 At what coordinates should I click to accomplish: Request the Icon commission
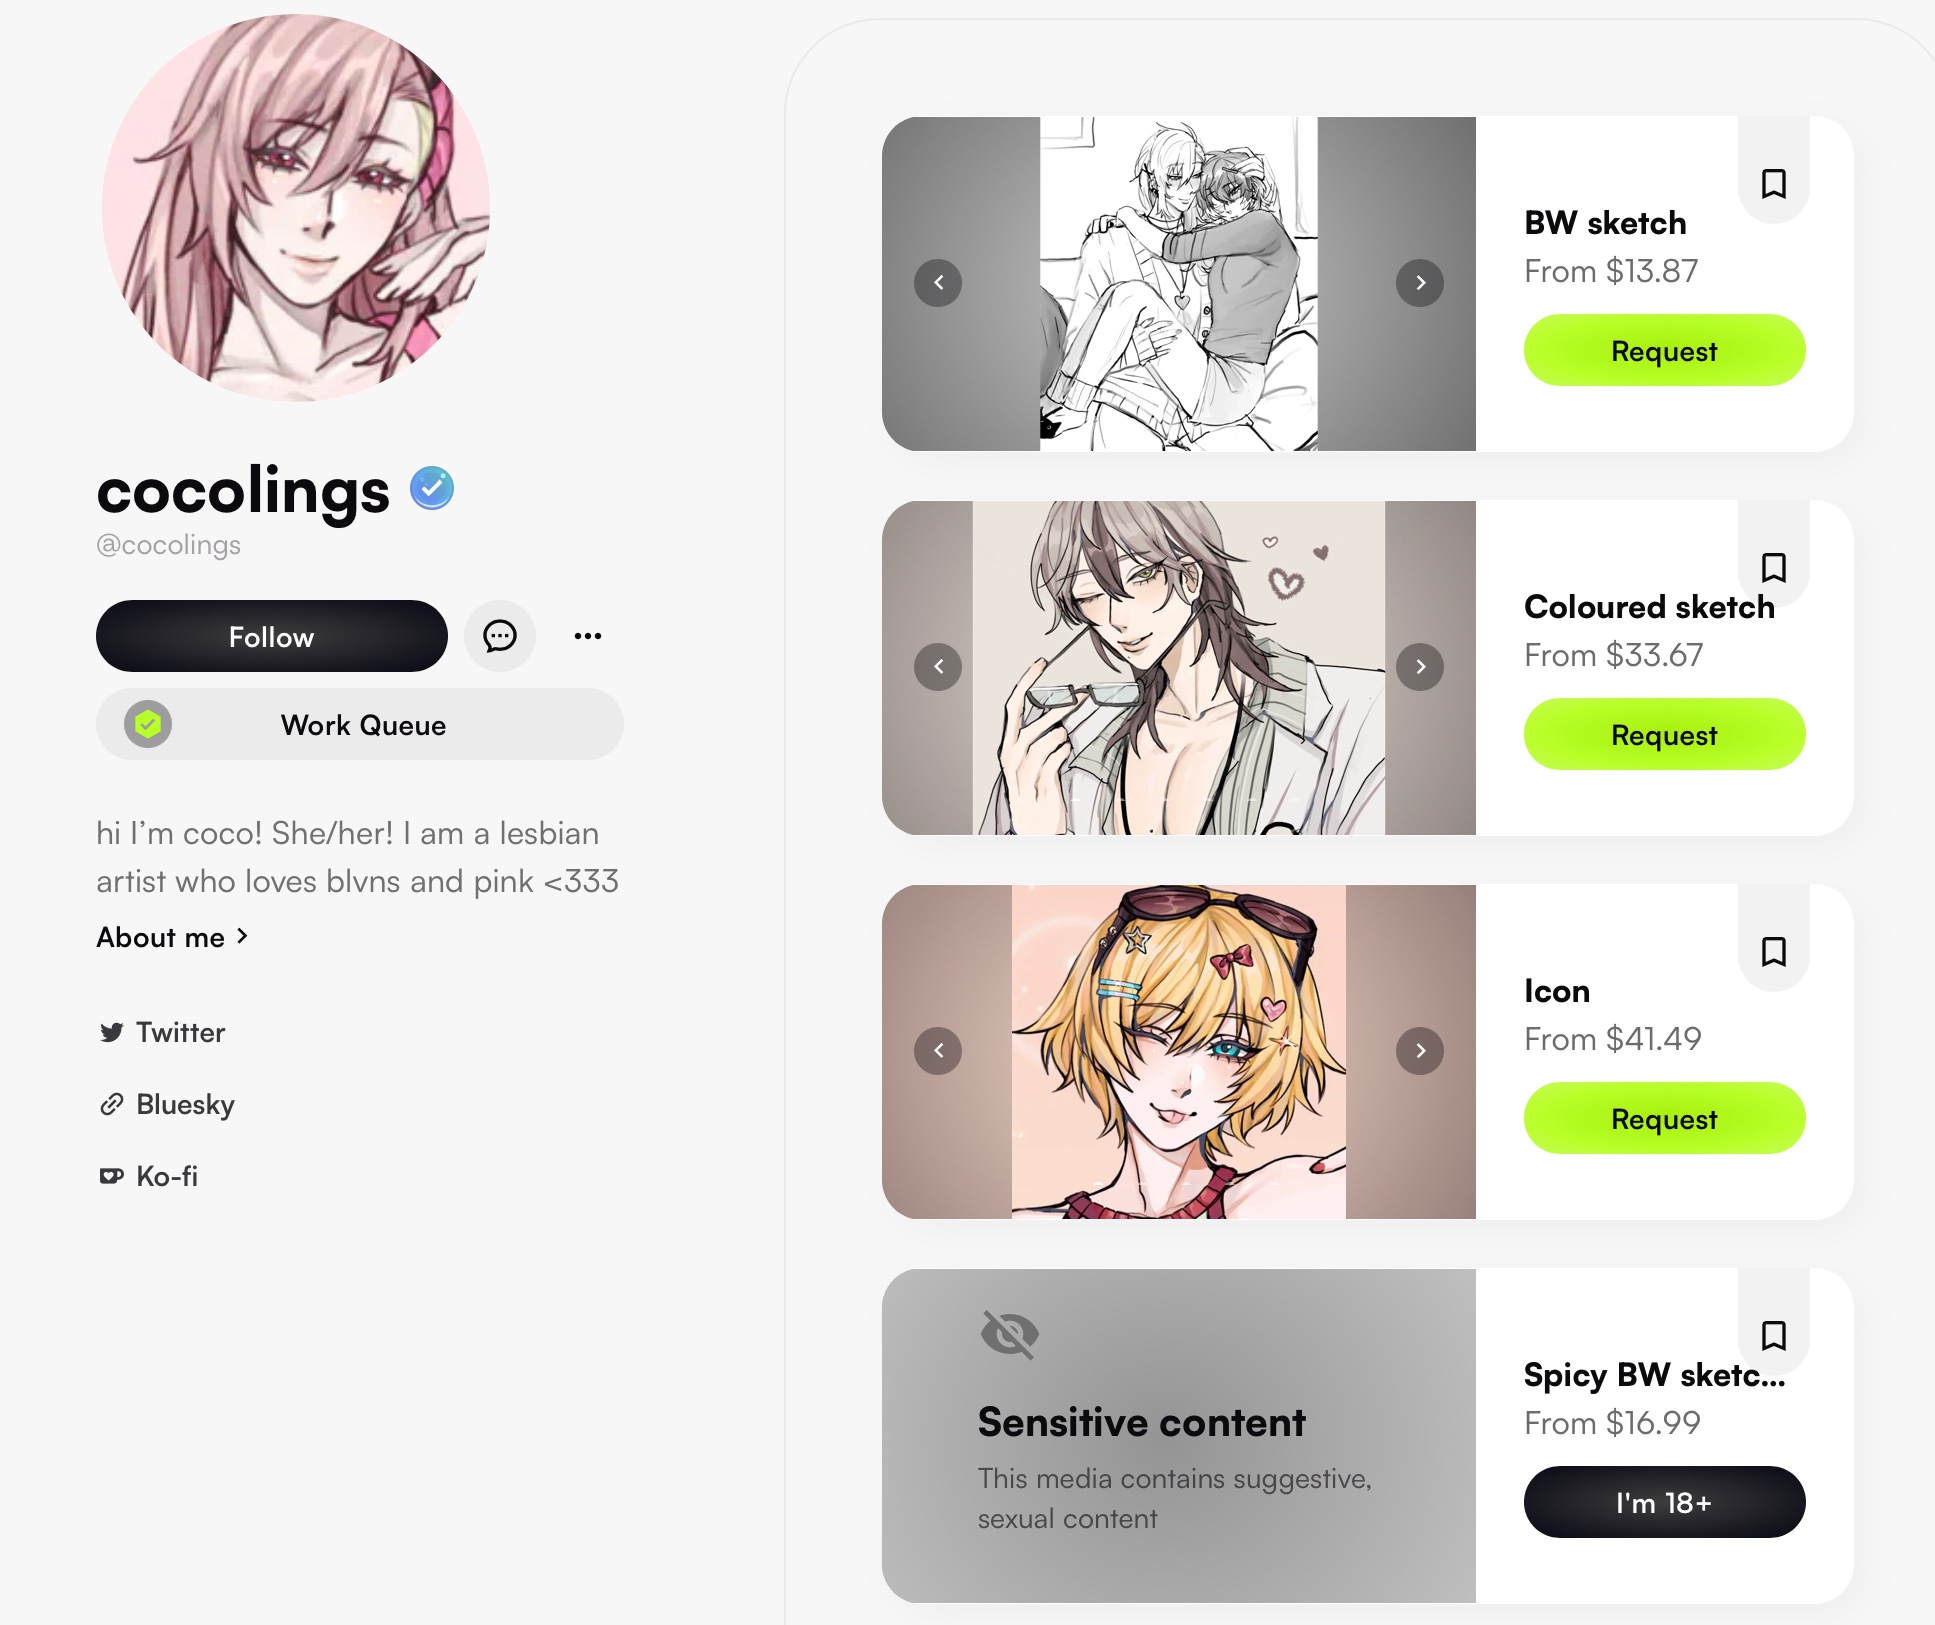(1664, 1118)
